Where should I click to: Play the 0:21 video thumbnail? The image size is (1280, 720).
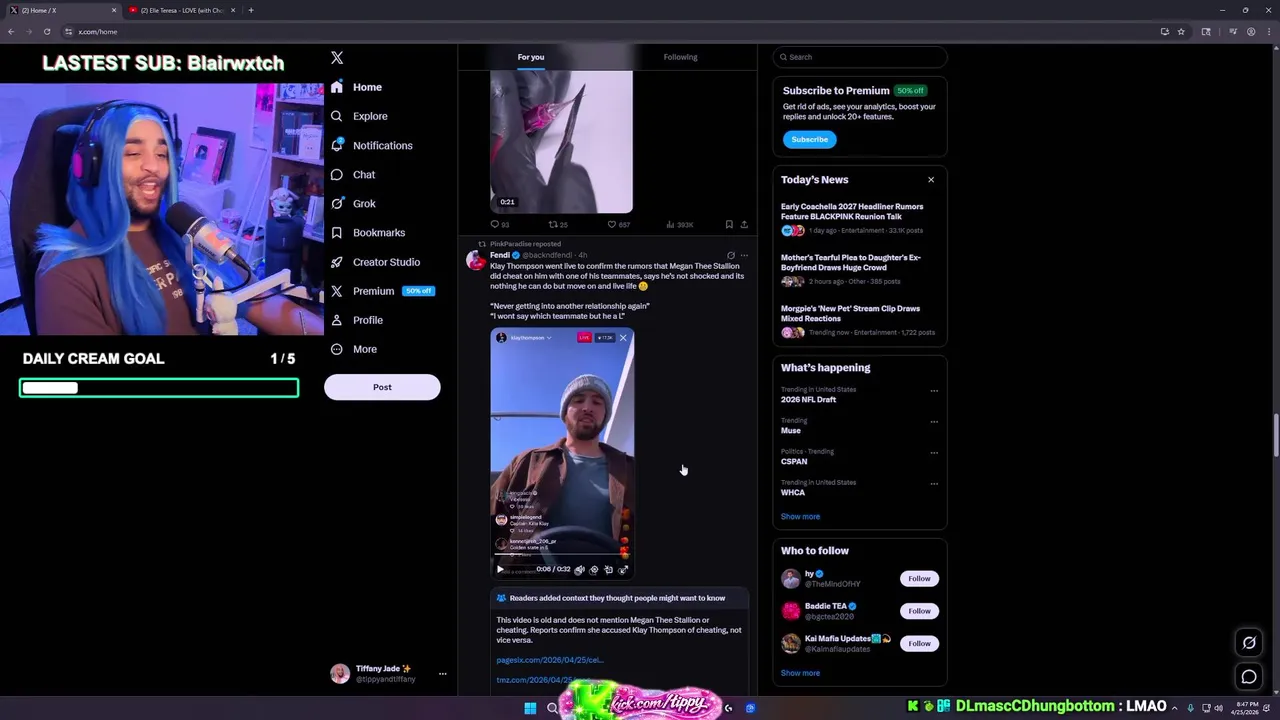pos(561,141)
